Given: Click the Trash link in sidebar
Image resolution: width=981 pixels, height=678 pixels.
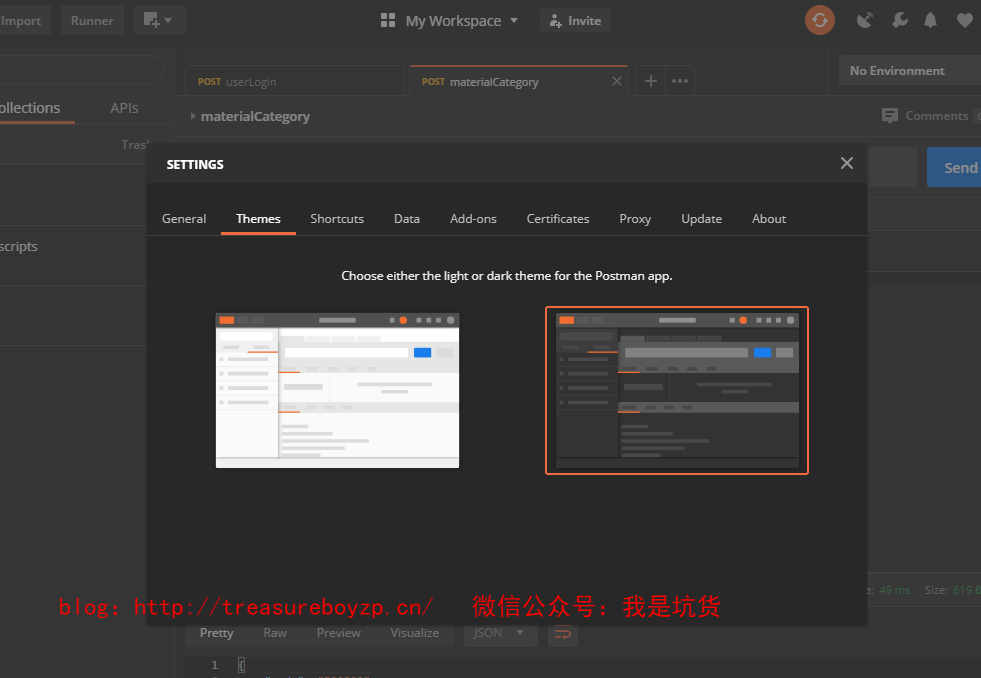Looking at the screenshot, I should [x=136, y=144].
